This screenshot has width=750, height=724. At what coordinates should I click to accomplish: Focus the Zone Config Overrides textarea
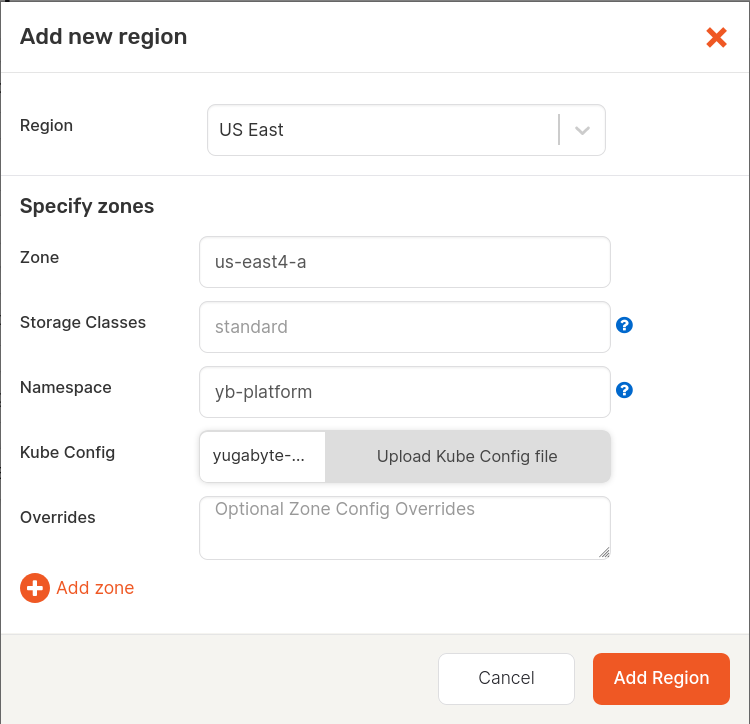click(x=404, y=527)
